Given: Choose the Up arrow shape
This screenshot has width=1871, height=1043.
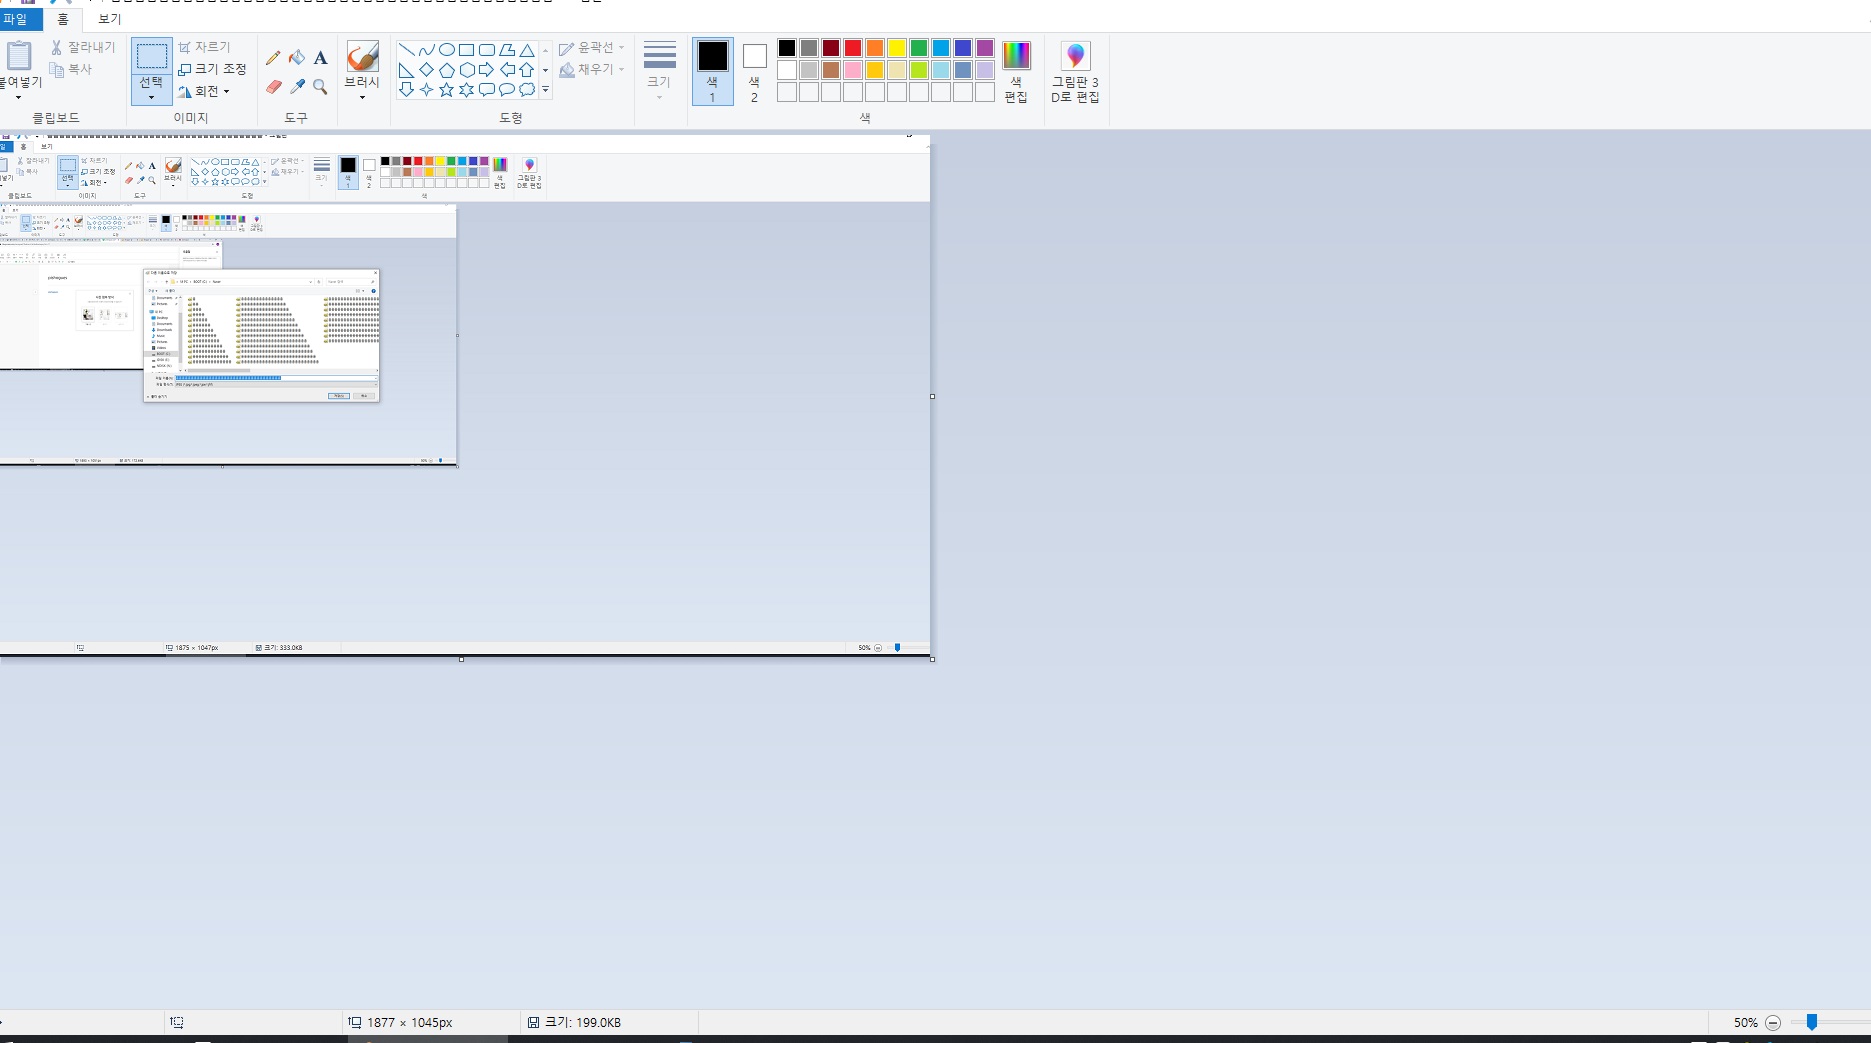Looking at the screenshot, I should (526, 70).
